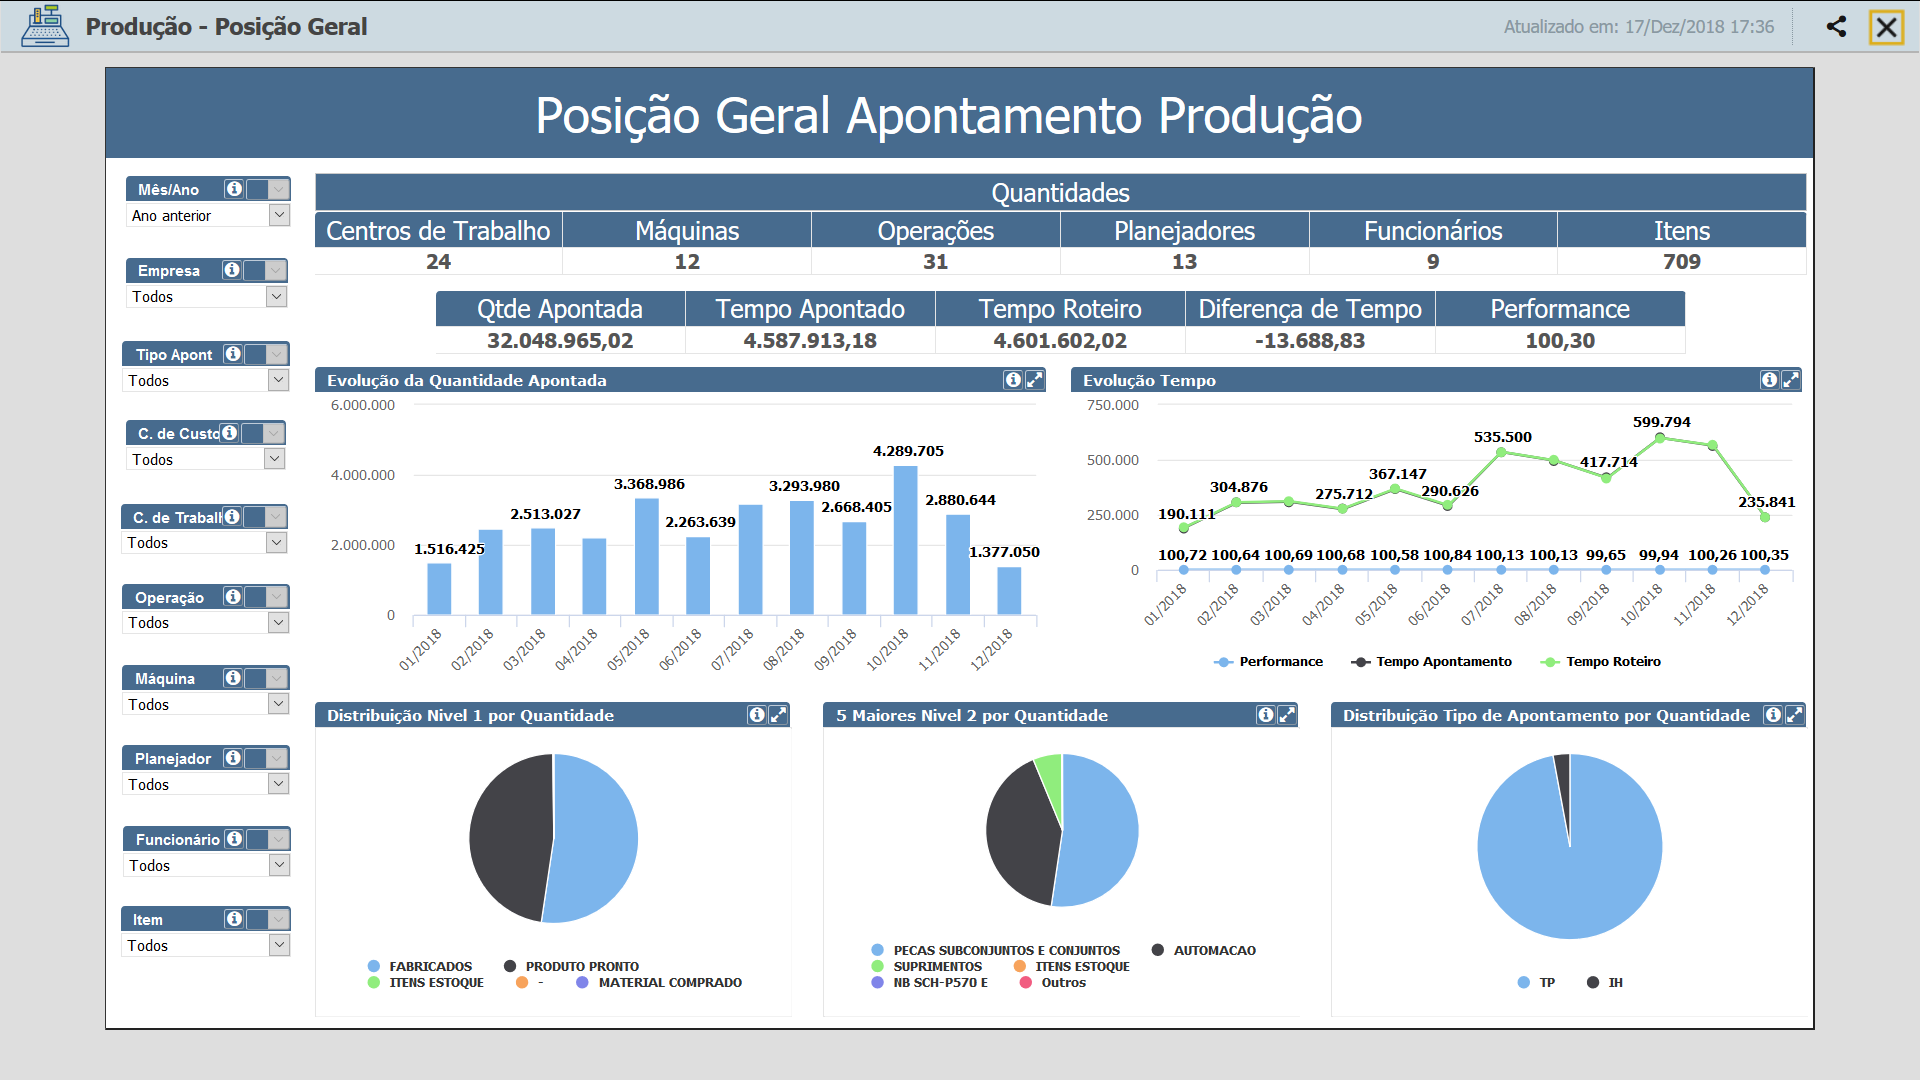Flip the toggle switch on Máquina filter
1920x1080 pixels.
click(266, 678)
